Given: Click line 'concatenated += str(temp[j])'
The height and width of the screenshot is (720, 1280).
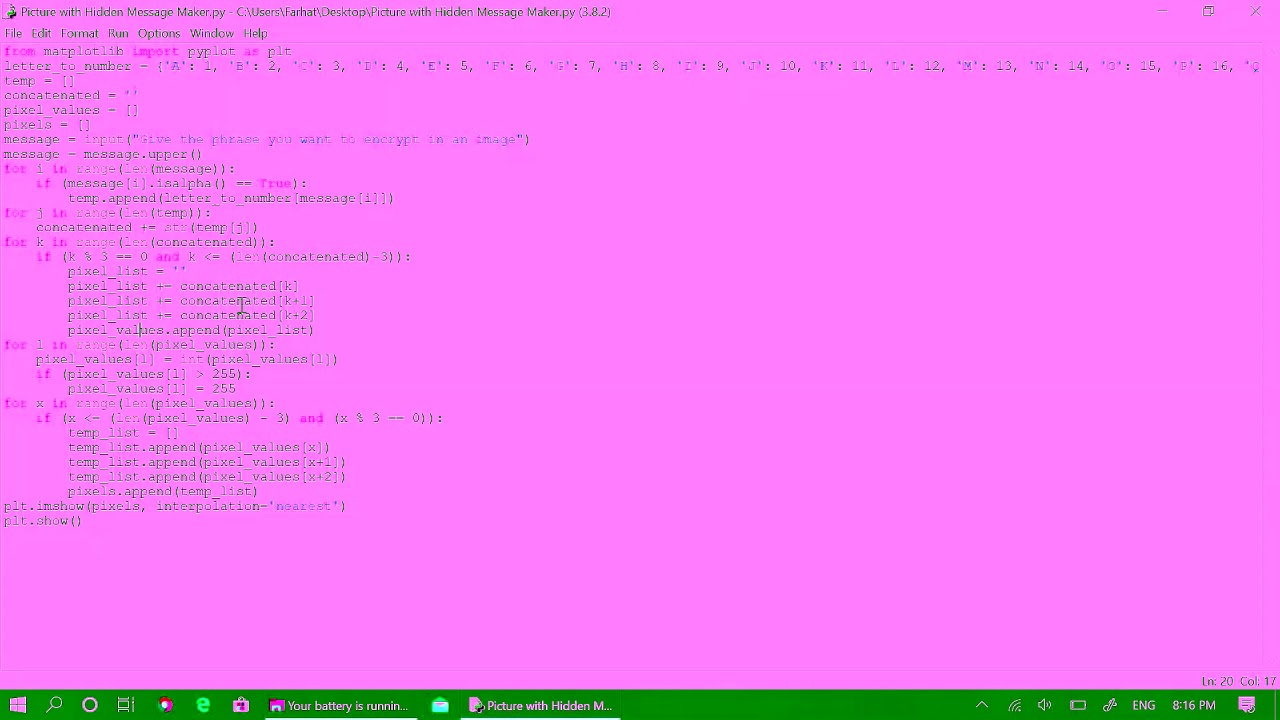Looking at the screenshot, I should 147,227.
